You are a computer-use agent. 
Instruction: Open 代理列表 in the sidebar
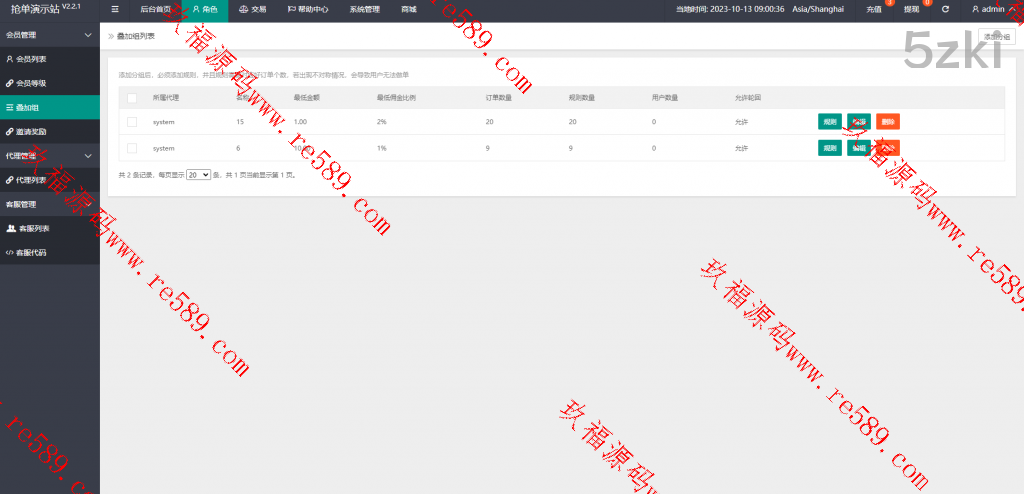point(50,180)
